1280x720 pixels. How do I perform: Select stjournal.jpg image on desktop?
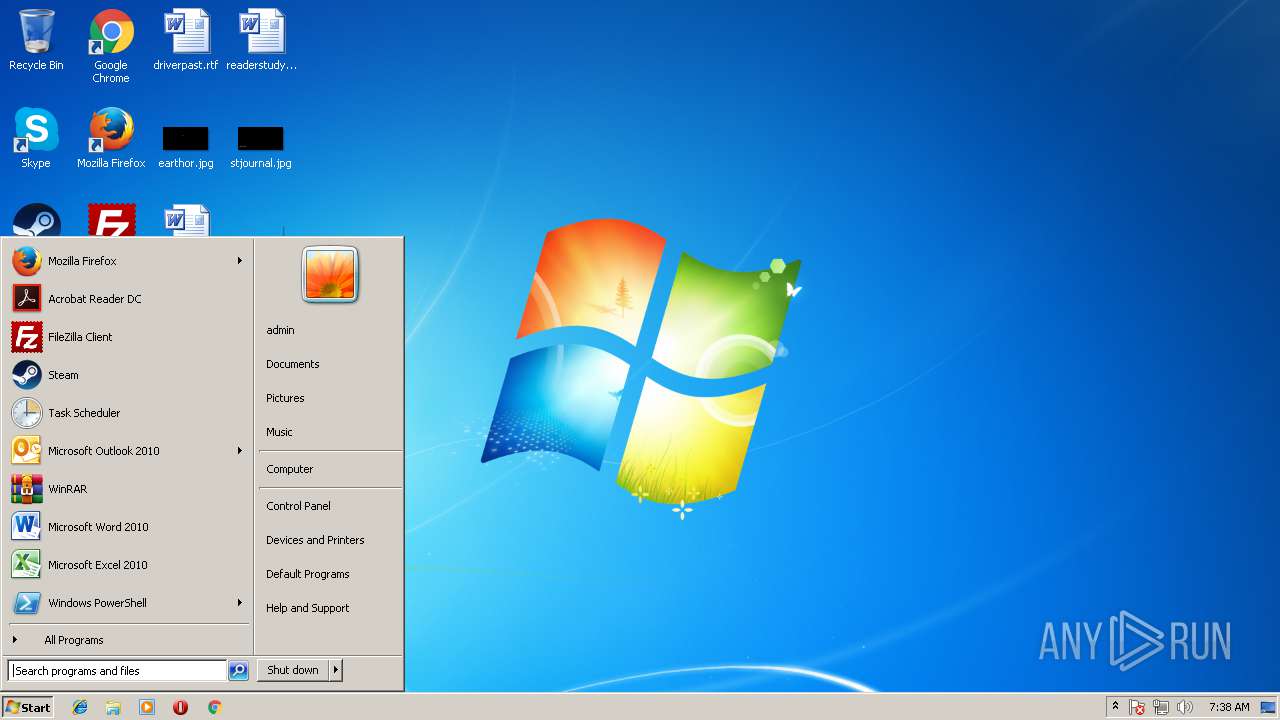point(261,146)
